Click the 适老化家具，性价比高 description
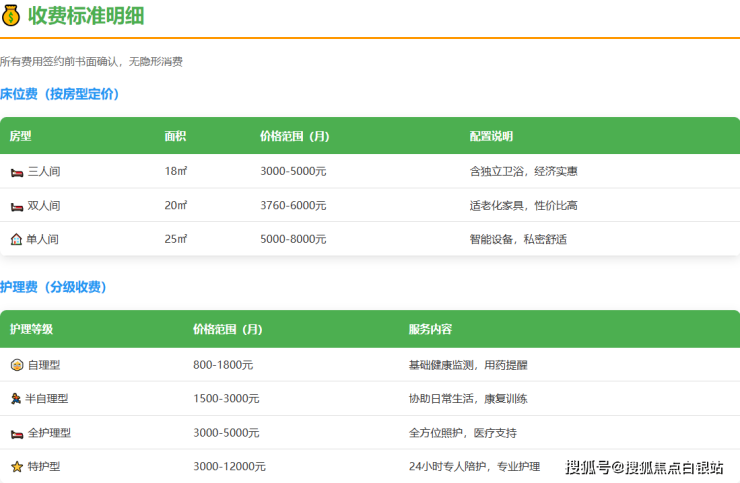 click(x=523, y=205)
